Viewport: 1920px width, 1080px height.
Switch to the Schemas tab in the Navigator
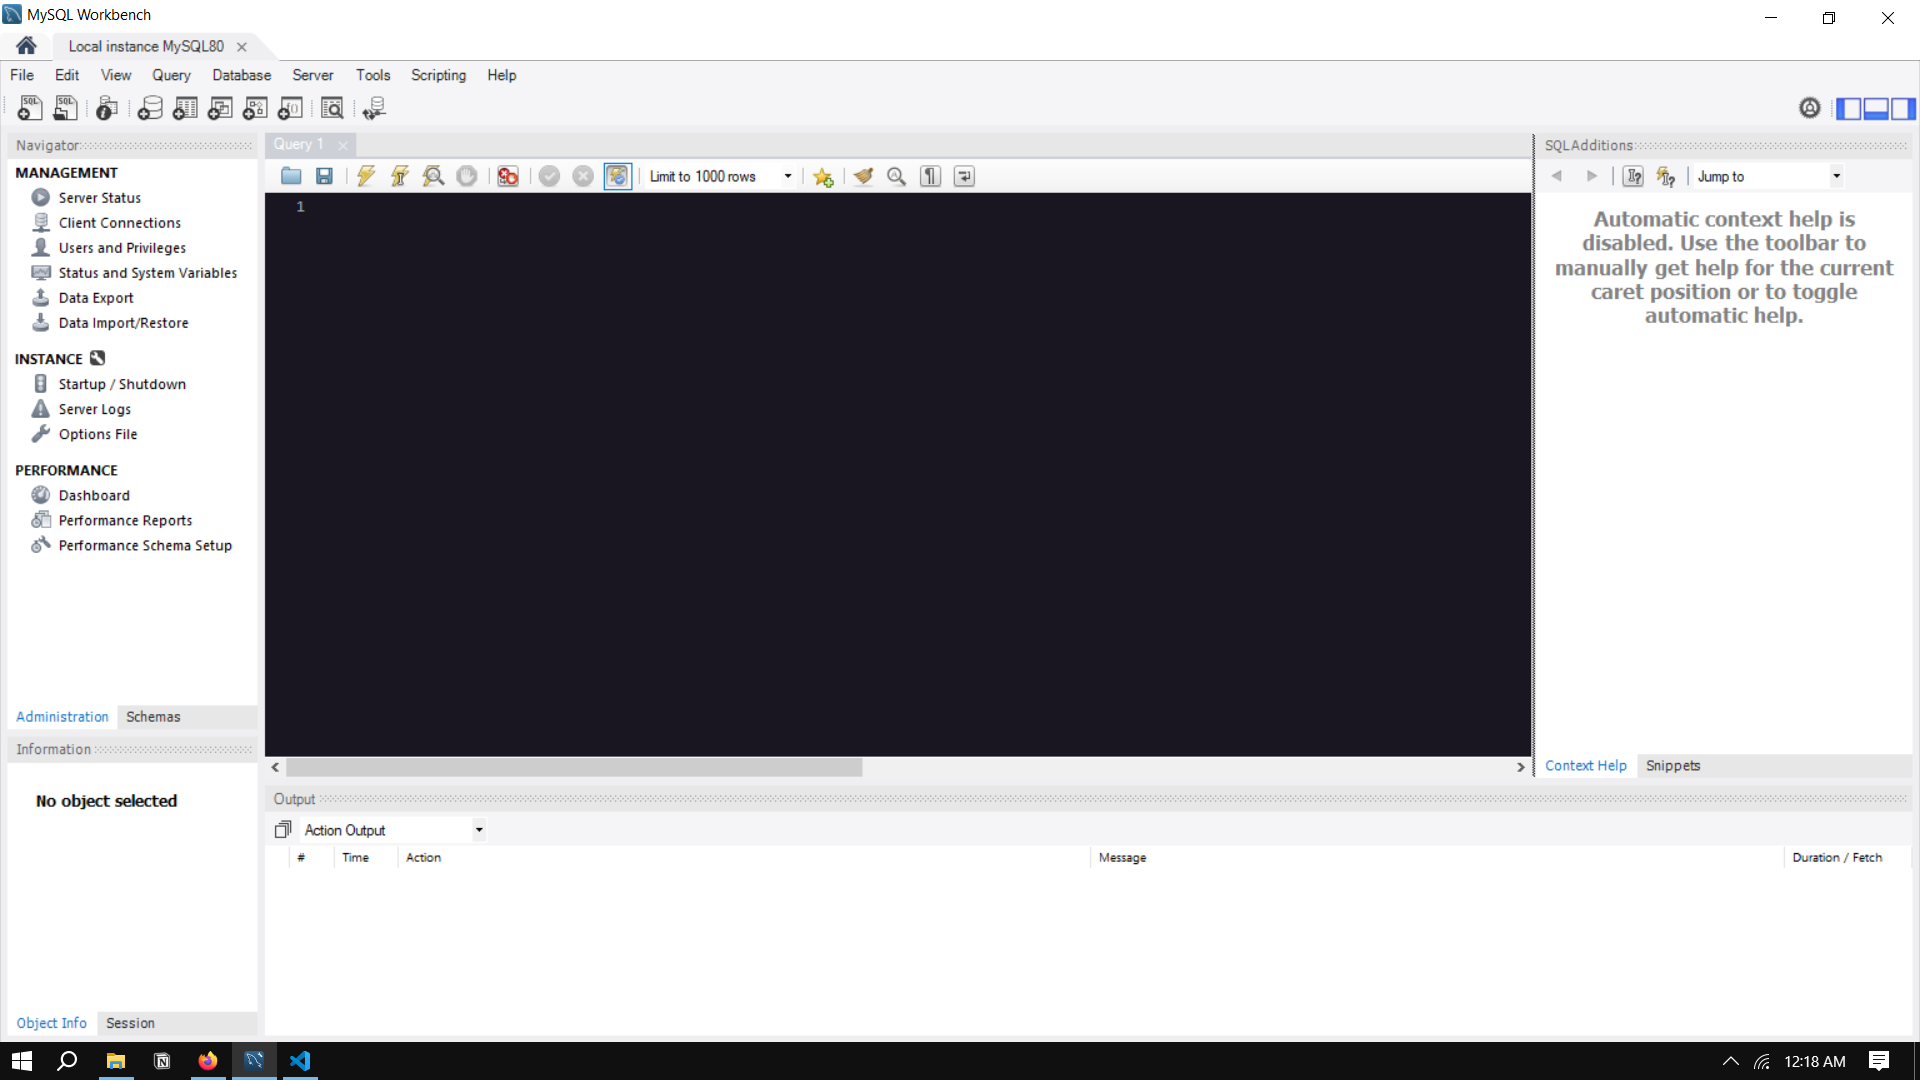152,717
